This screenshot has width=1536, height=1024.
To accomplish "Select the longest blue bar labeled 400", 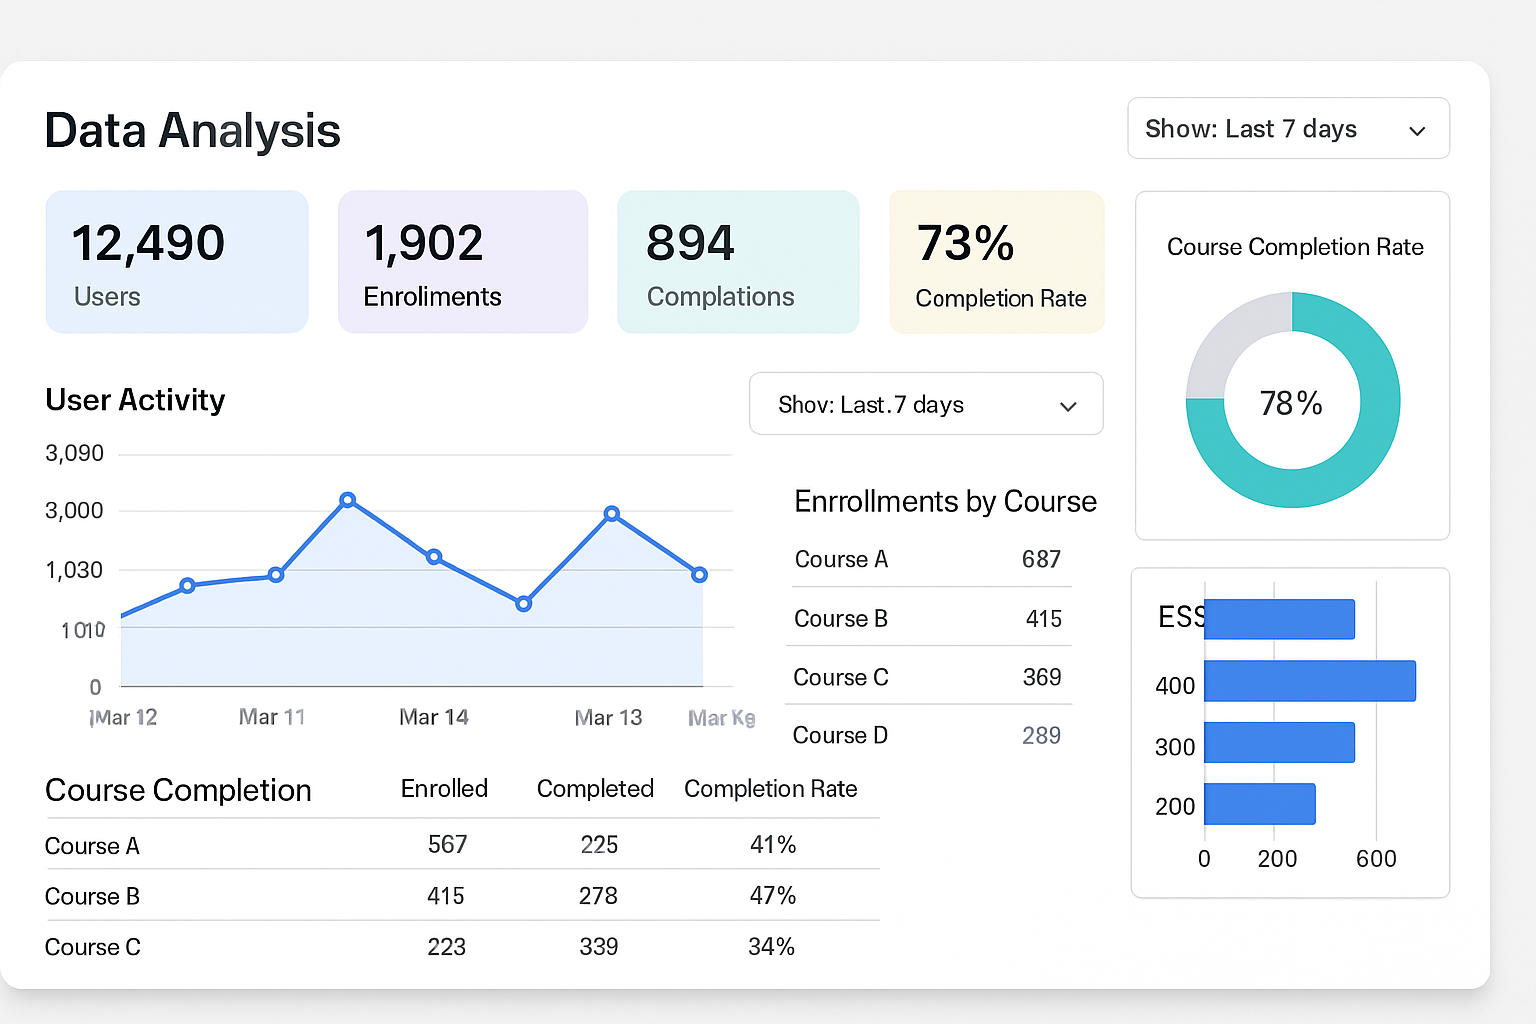I will click(x=1309, y=681).
